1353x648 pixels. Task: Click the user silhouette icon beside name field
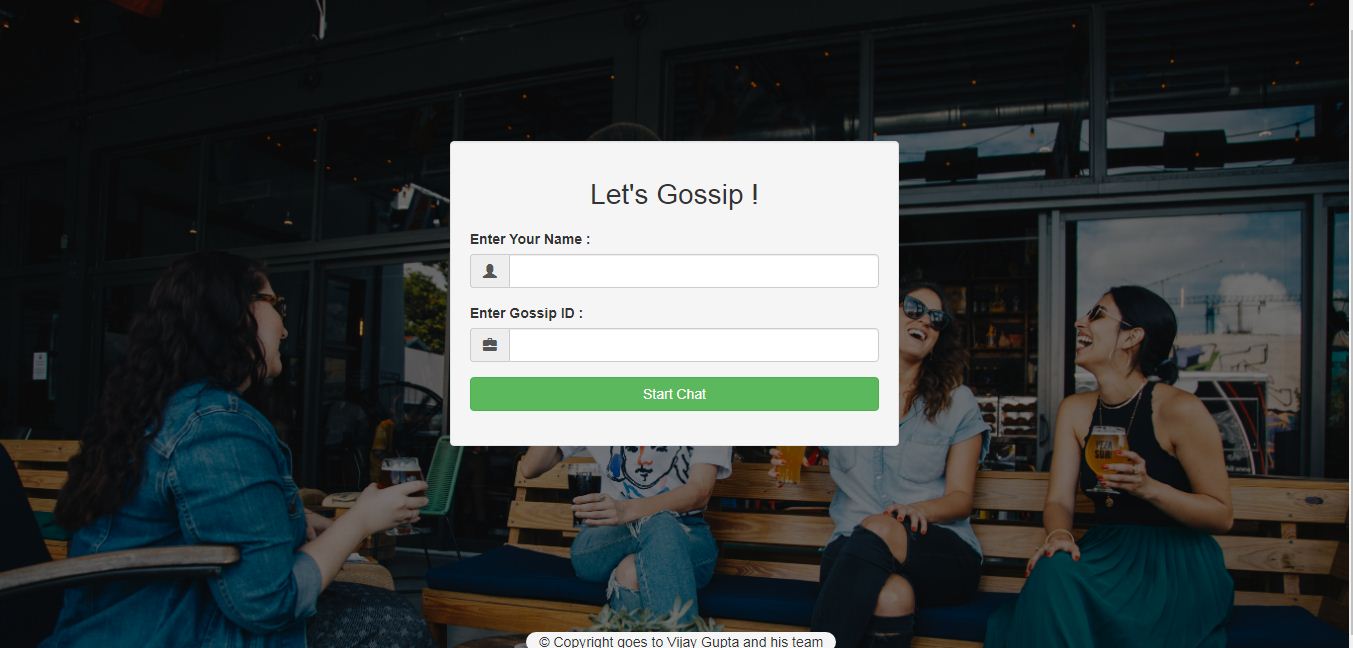[490, 271]
